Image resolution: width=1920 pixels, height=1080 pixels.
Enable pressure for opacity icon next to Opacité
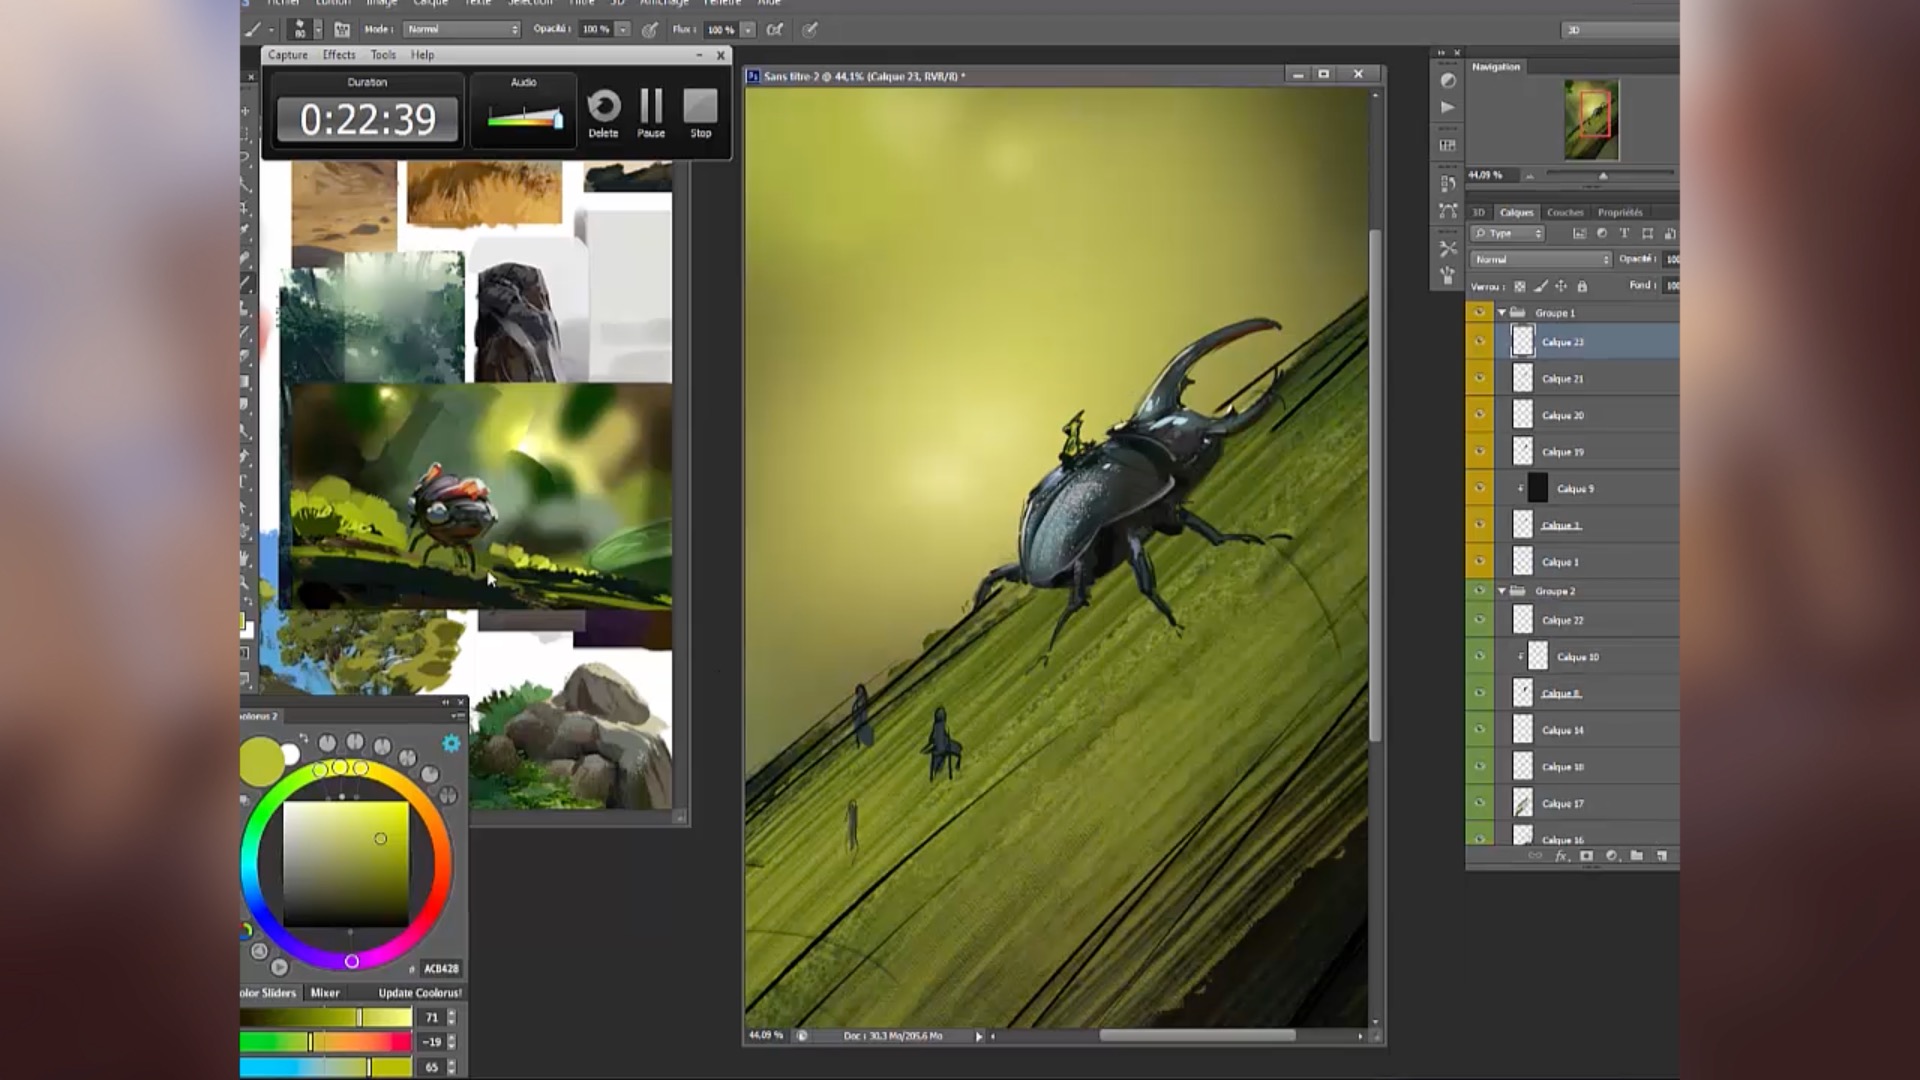click(649, 30)
